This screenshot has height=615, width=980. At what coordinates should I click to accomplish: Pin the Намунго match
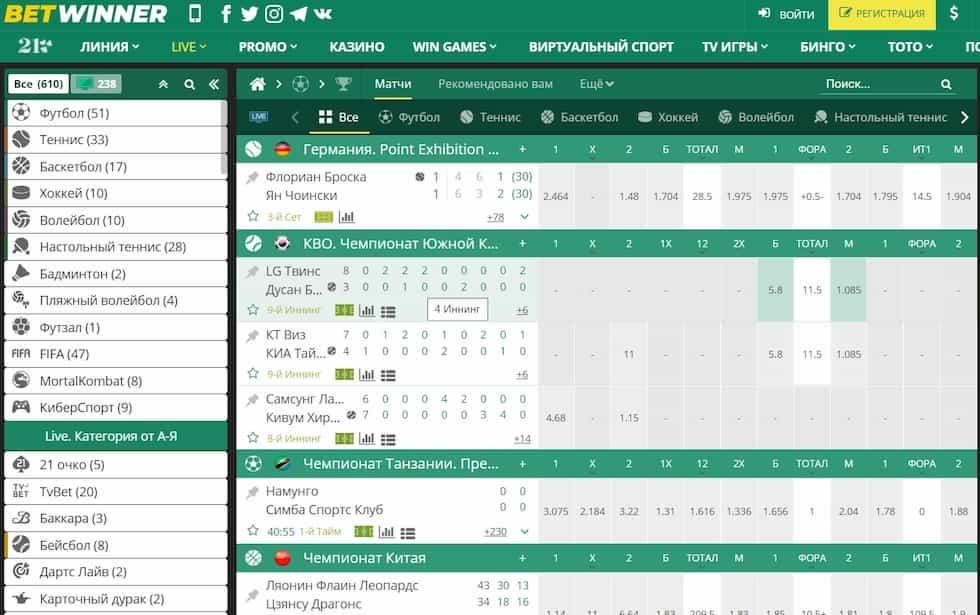click(252, 492)
